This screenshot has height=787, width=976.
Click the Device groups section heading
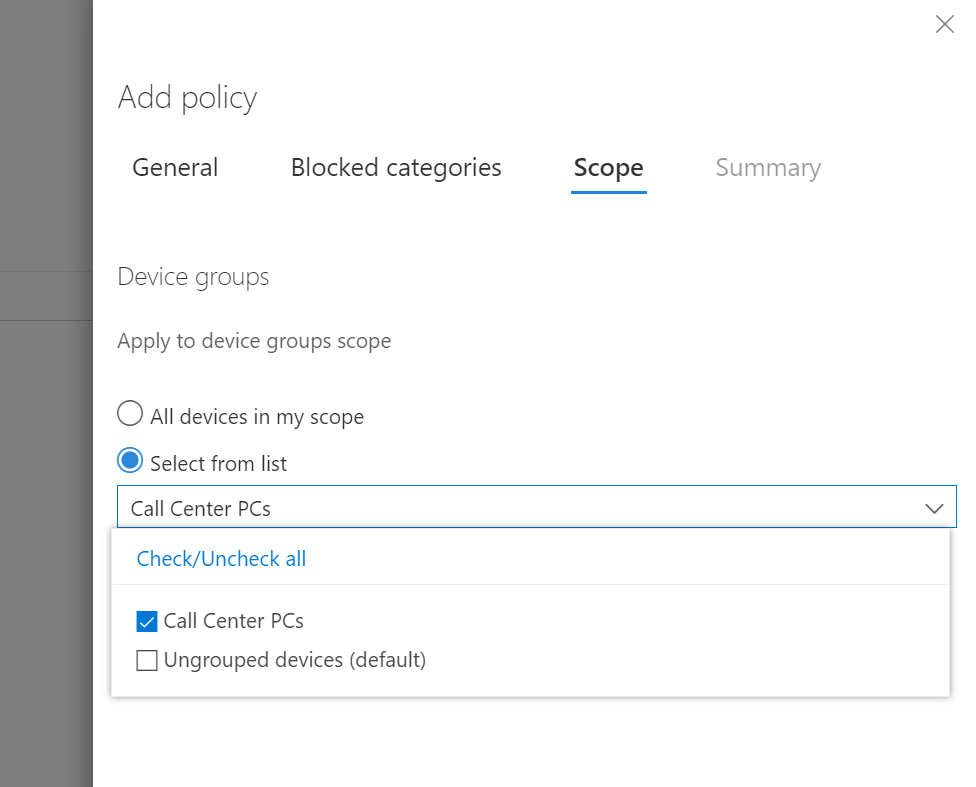(193, 277)
